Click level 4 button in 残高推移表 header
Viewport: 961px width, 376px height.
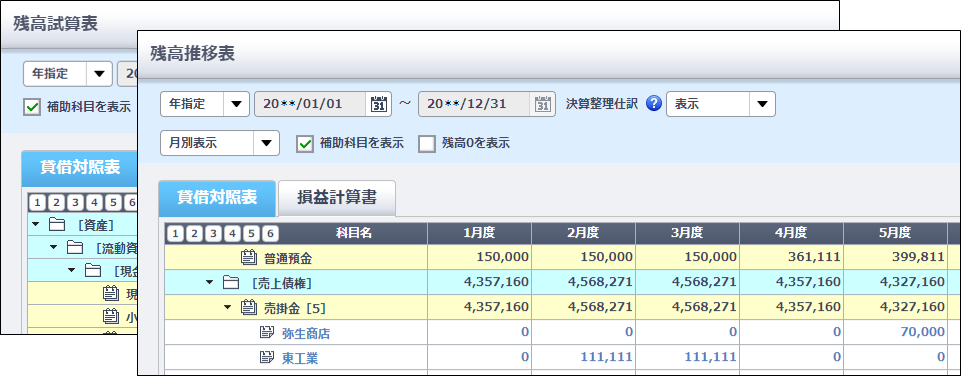click(232, 233)
